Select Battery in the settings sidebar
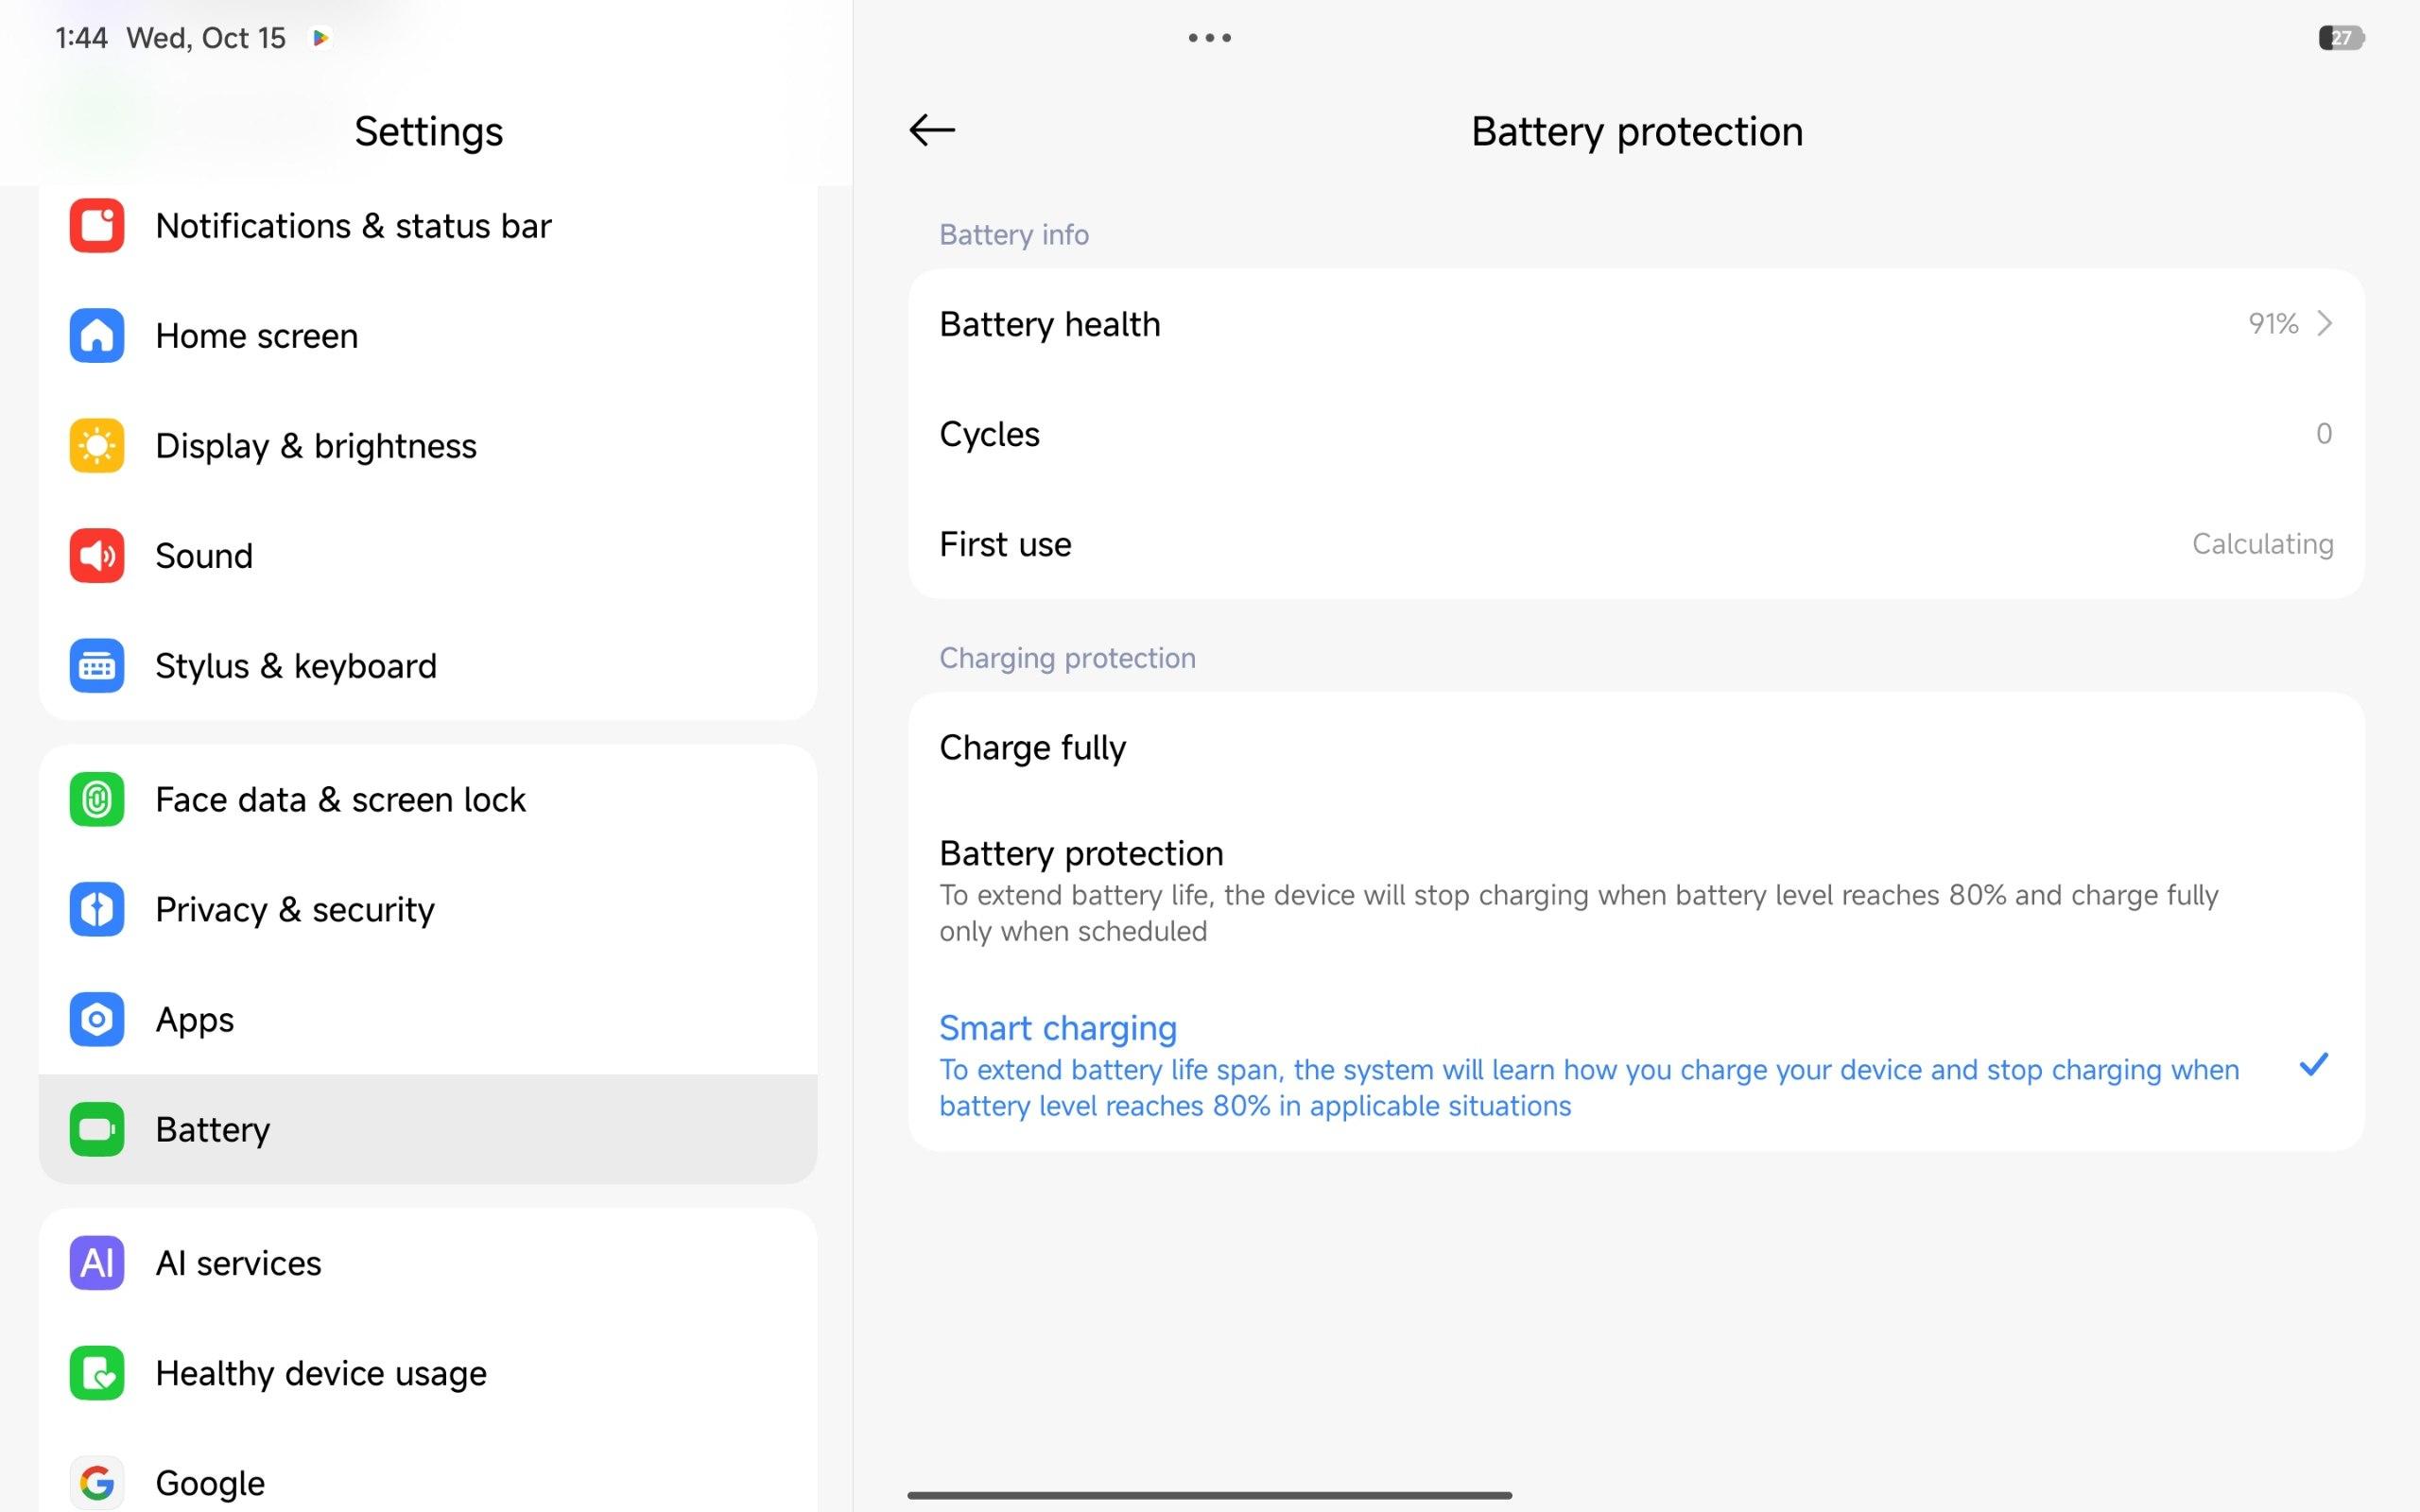 [428, 1130]
